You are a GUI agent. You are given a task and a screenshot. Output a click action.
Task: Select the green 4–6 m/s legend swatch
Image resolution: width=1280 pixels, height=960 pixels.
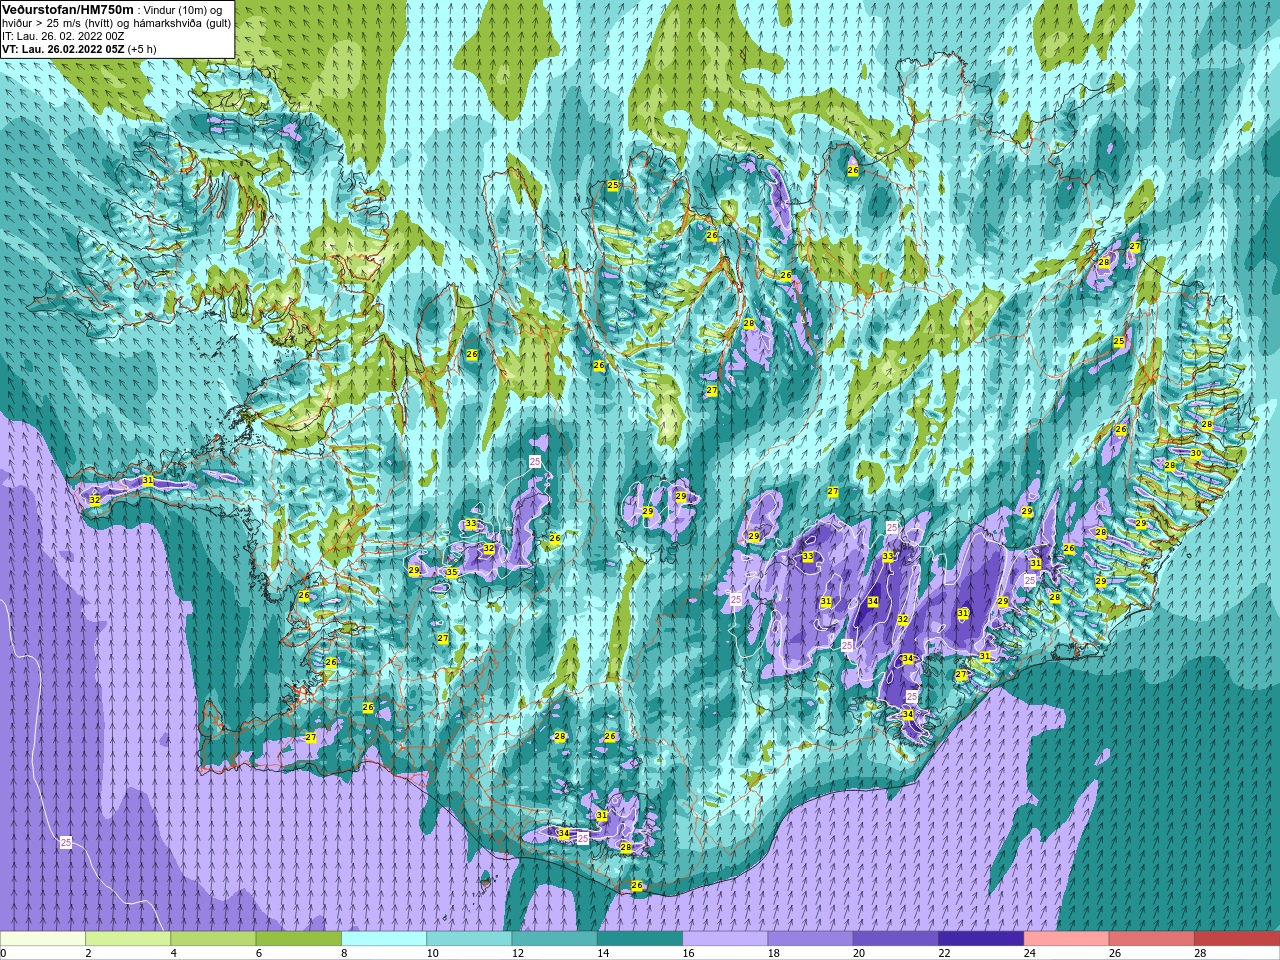(213, 939)
